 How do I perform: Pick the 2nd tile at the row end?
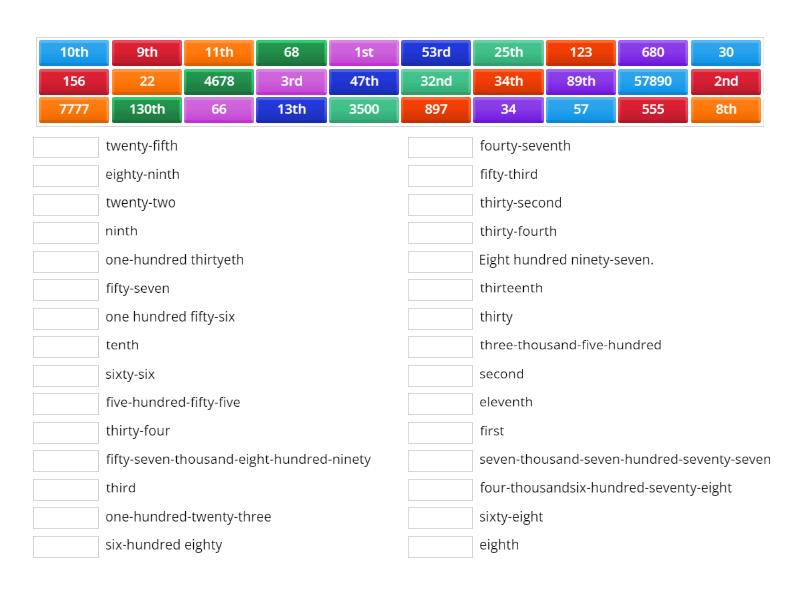point(727,80)
